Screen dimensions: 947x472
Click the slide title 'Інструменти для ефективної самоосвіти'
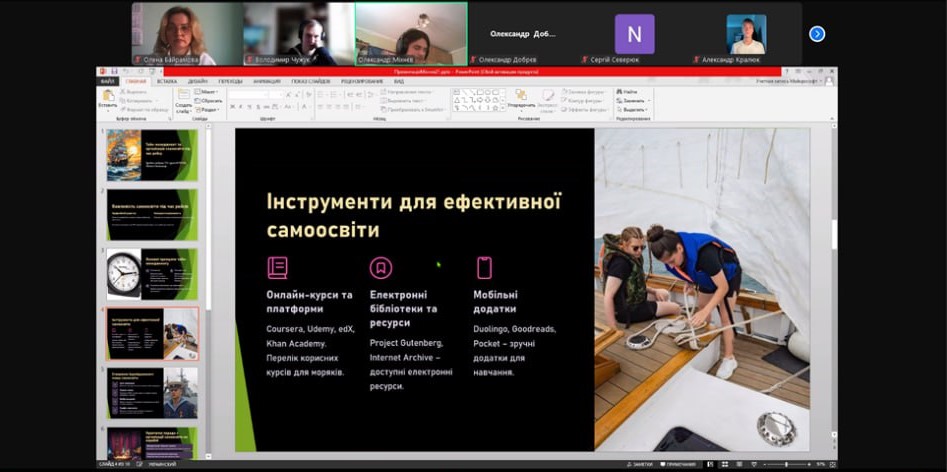[414, 215]
